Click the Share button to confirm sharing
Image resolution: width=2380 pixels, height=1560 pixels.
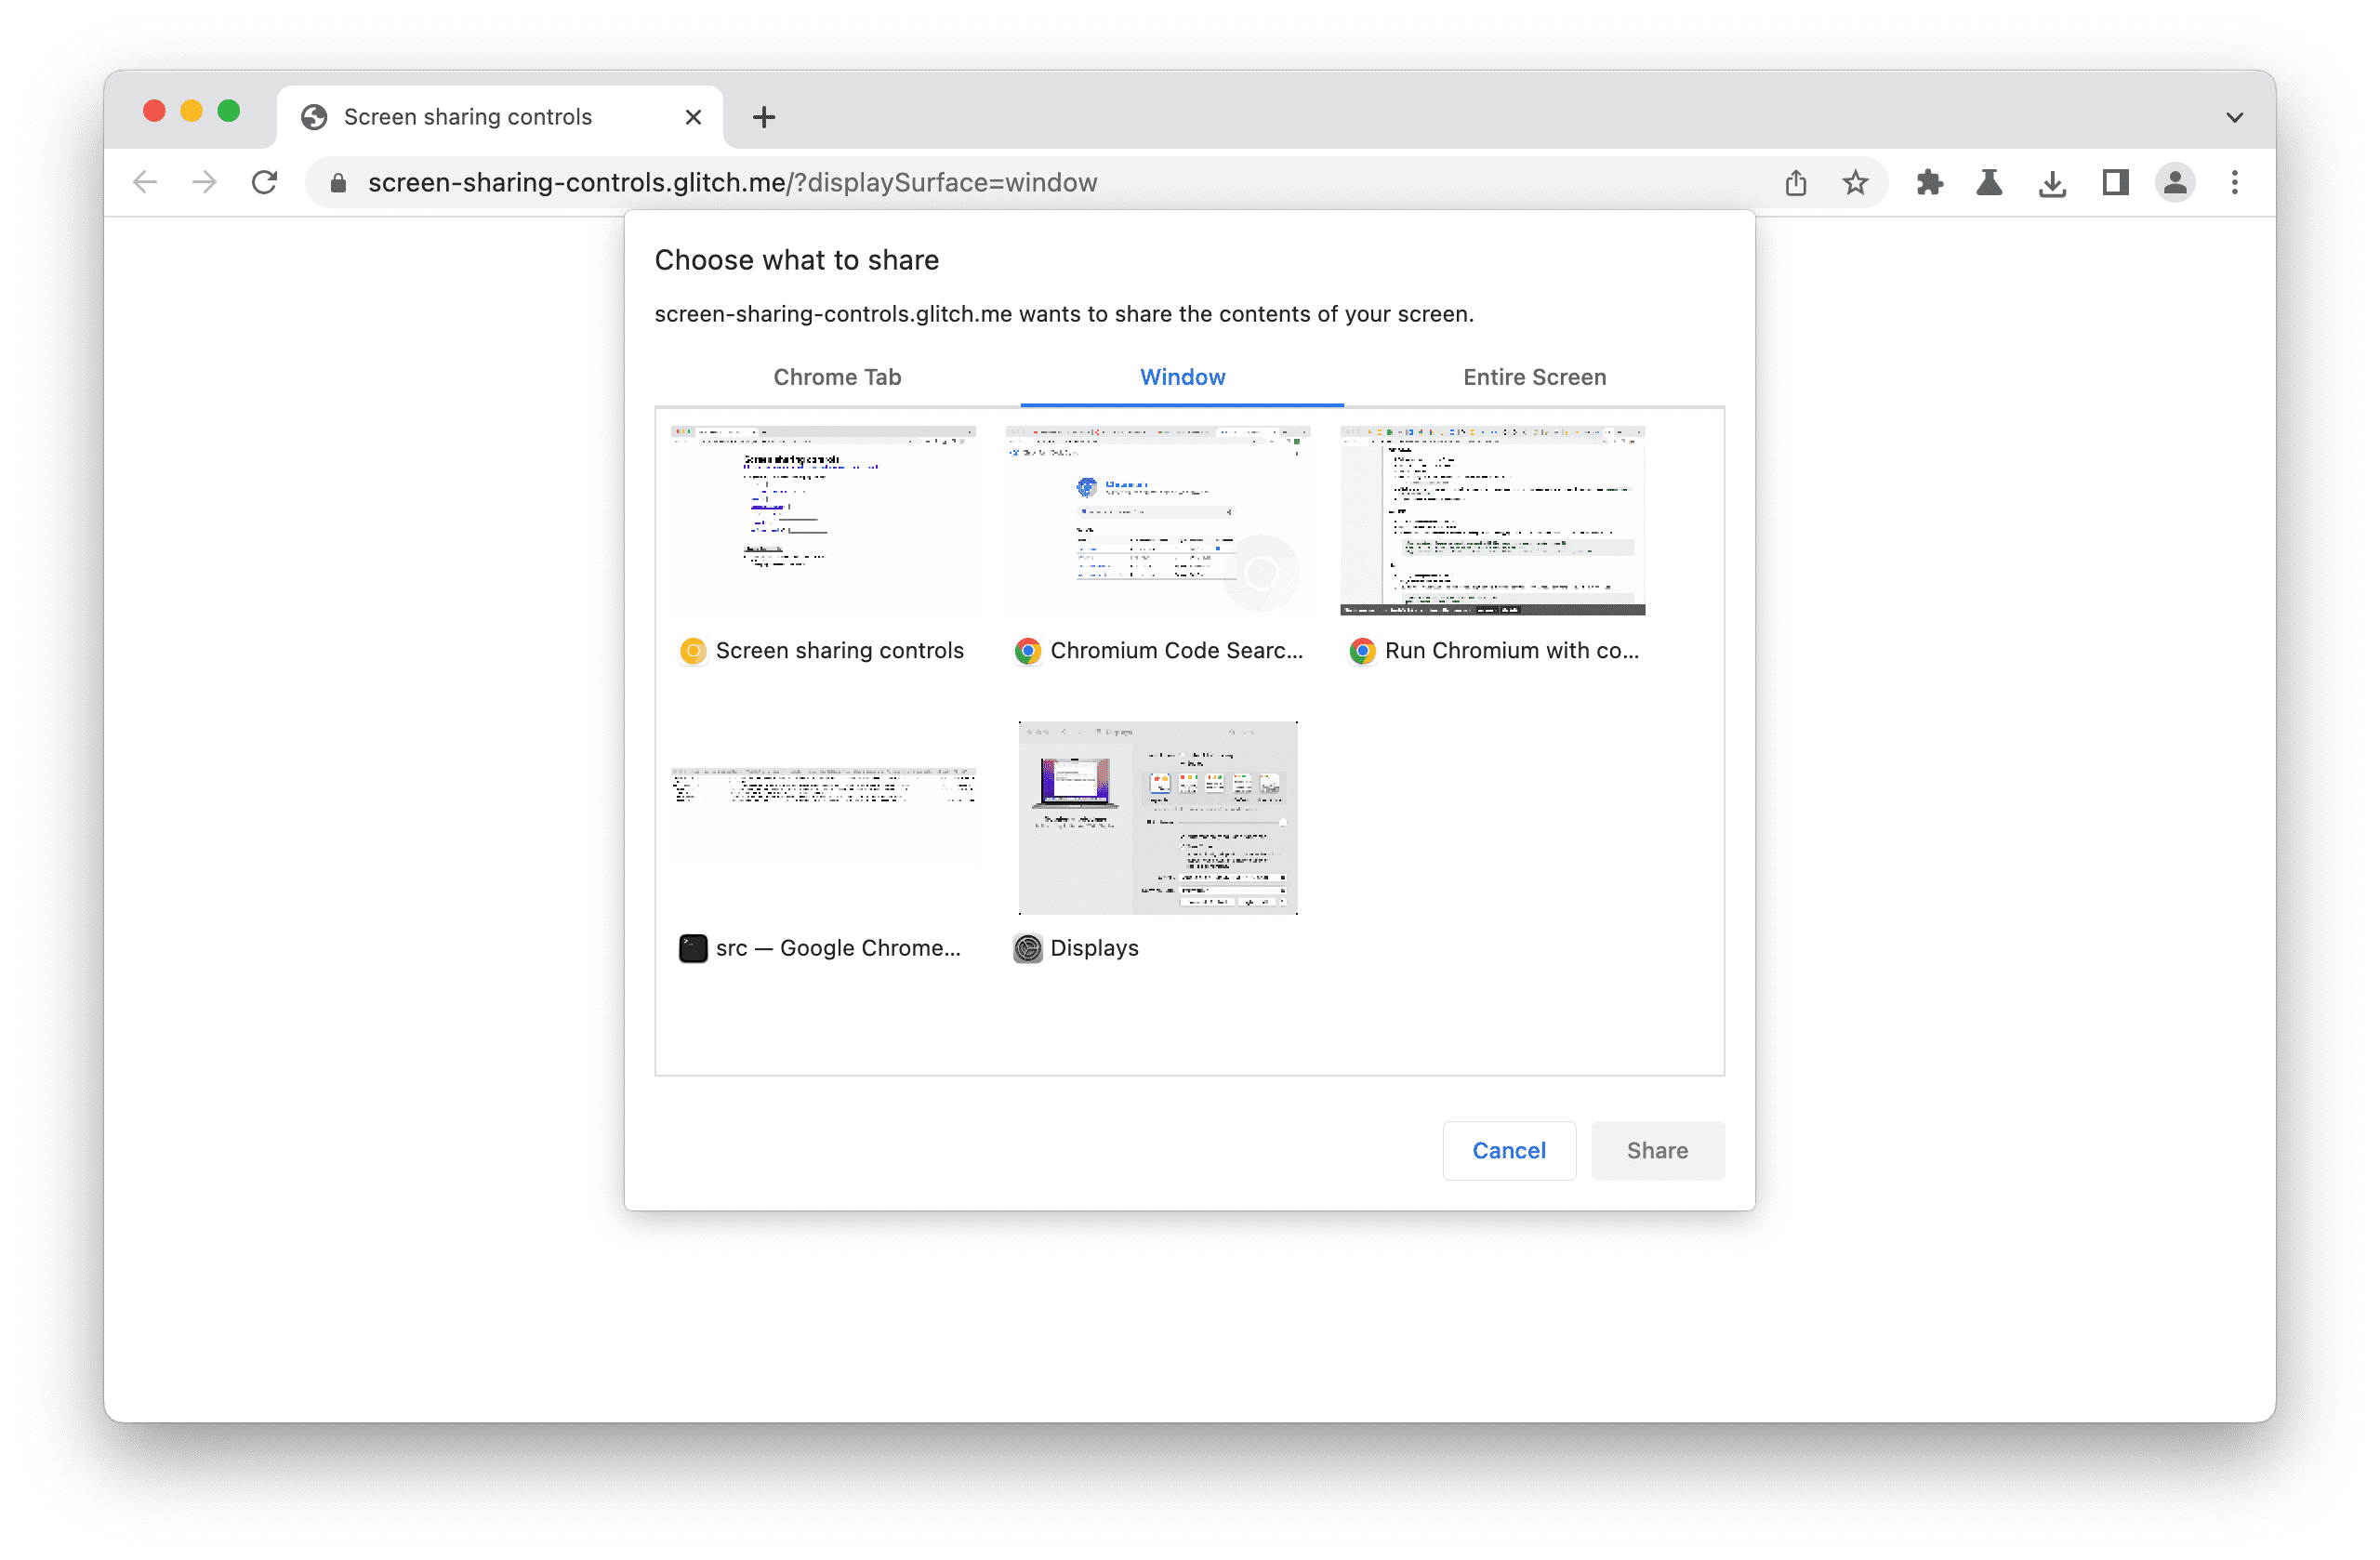[x=1656, y=1149]
